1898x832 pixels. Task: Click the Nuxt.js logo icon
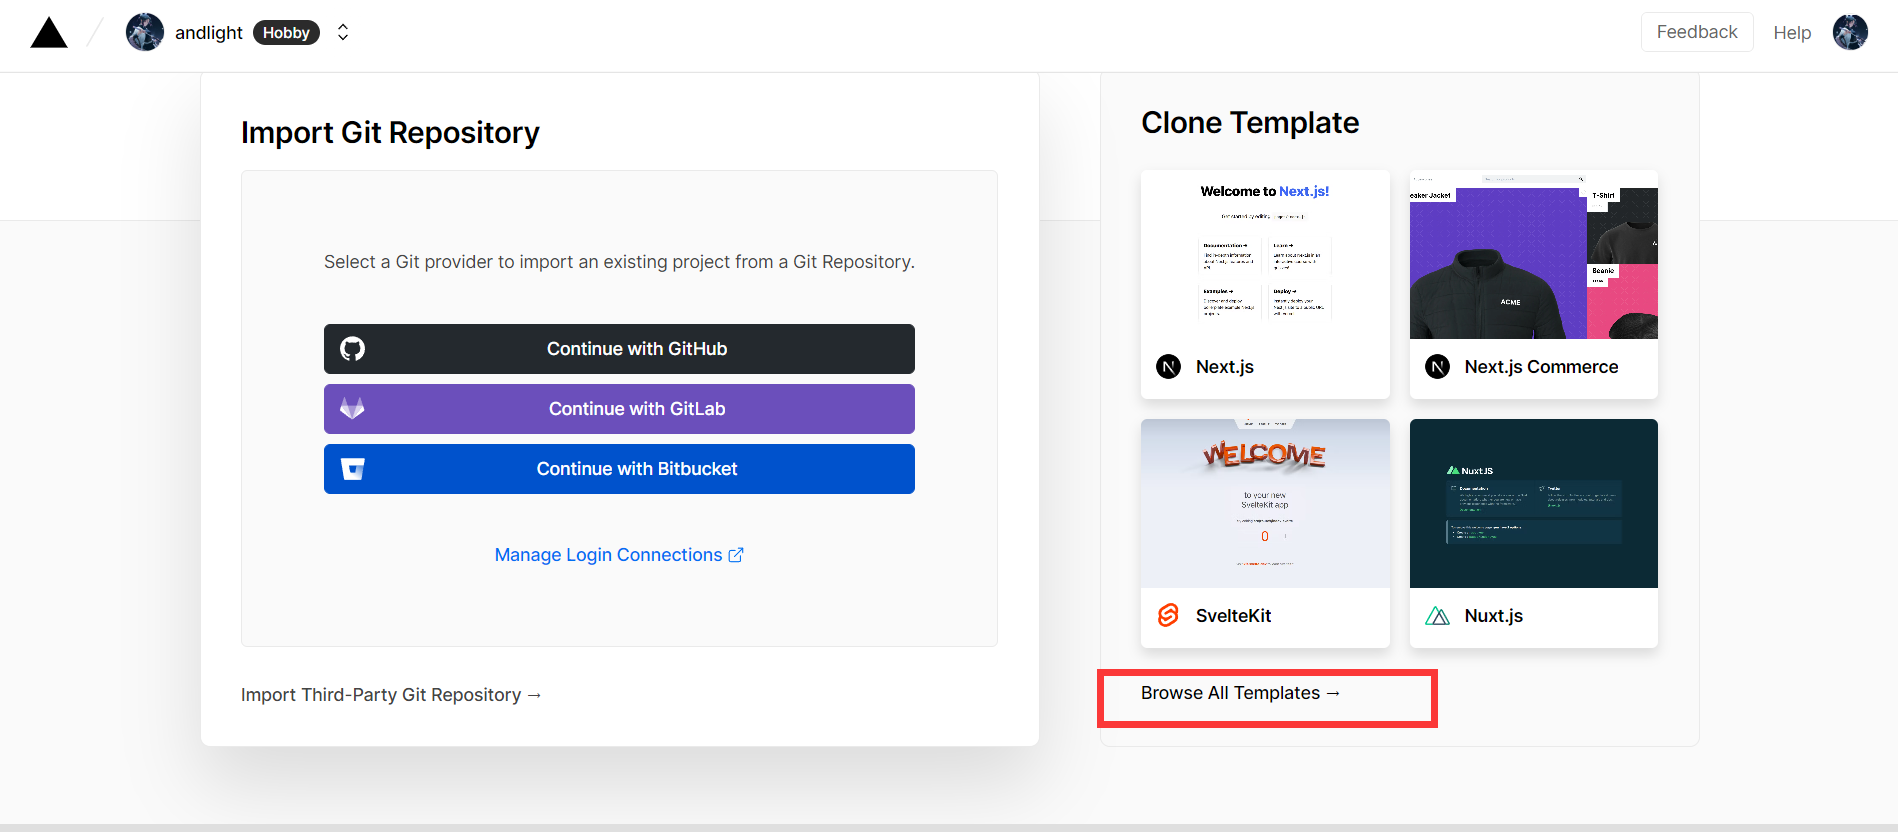click(1437, 616)
